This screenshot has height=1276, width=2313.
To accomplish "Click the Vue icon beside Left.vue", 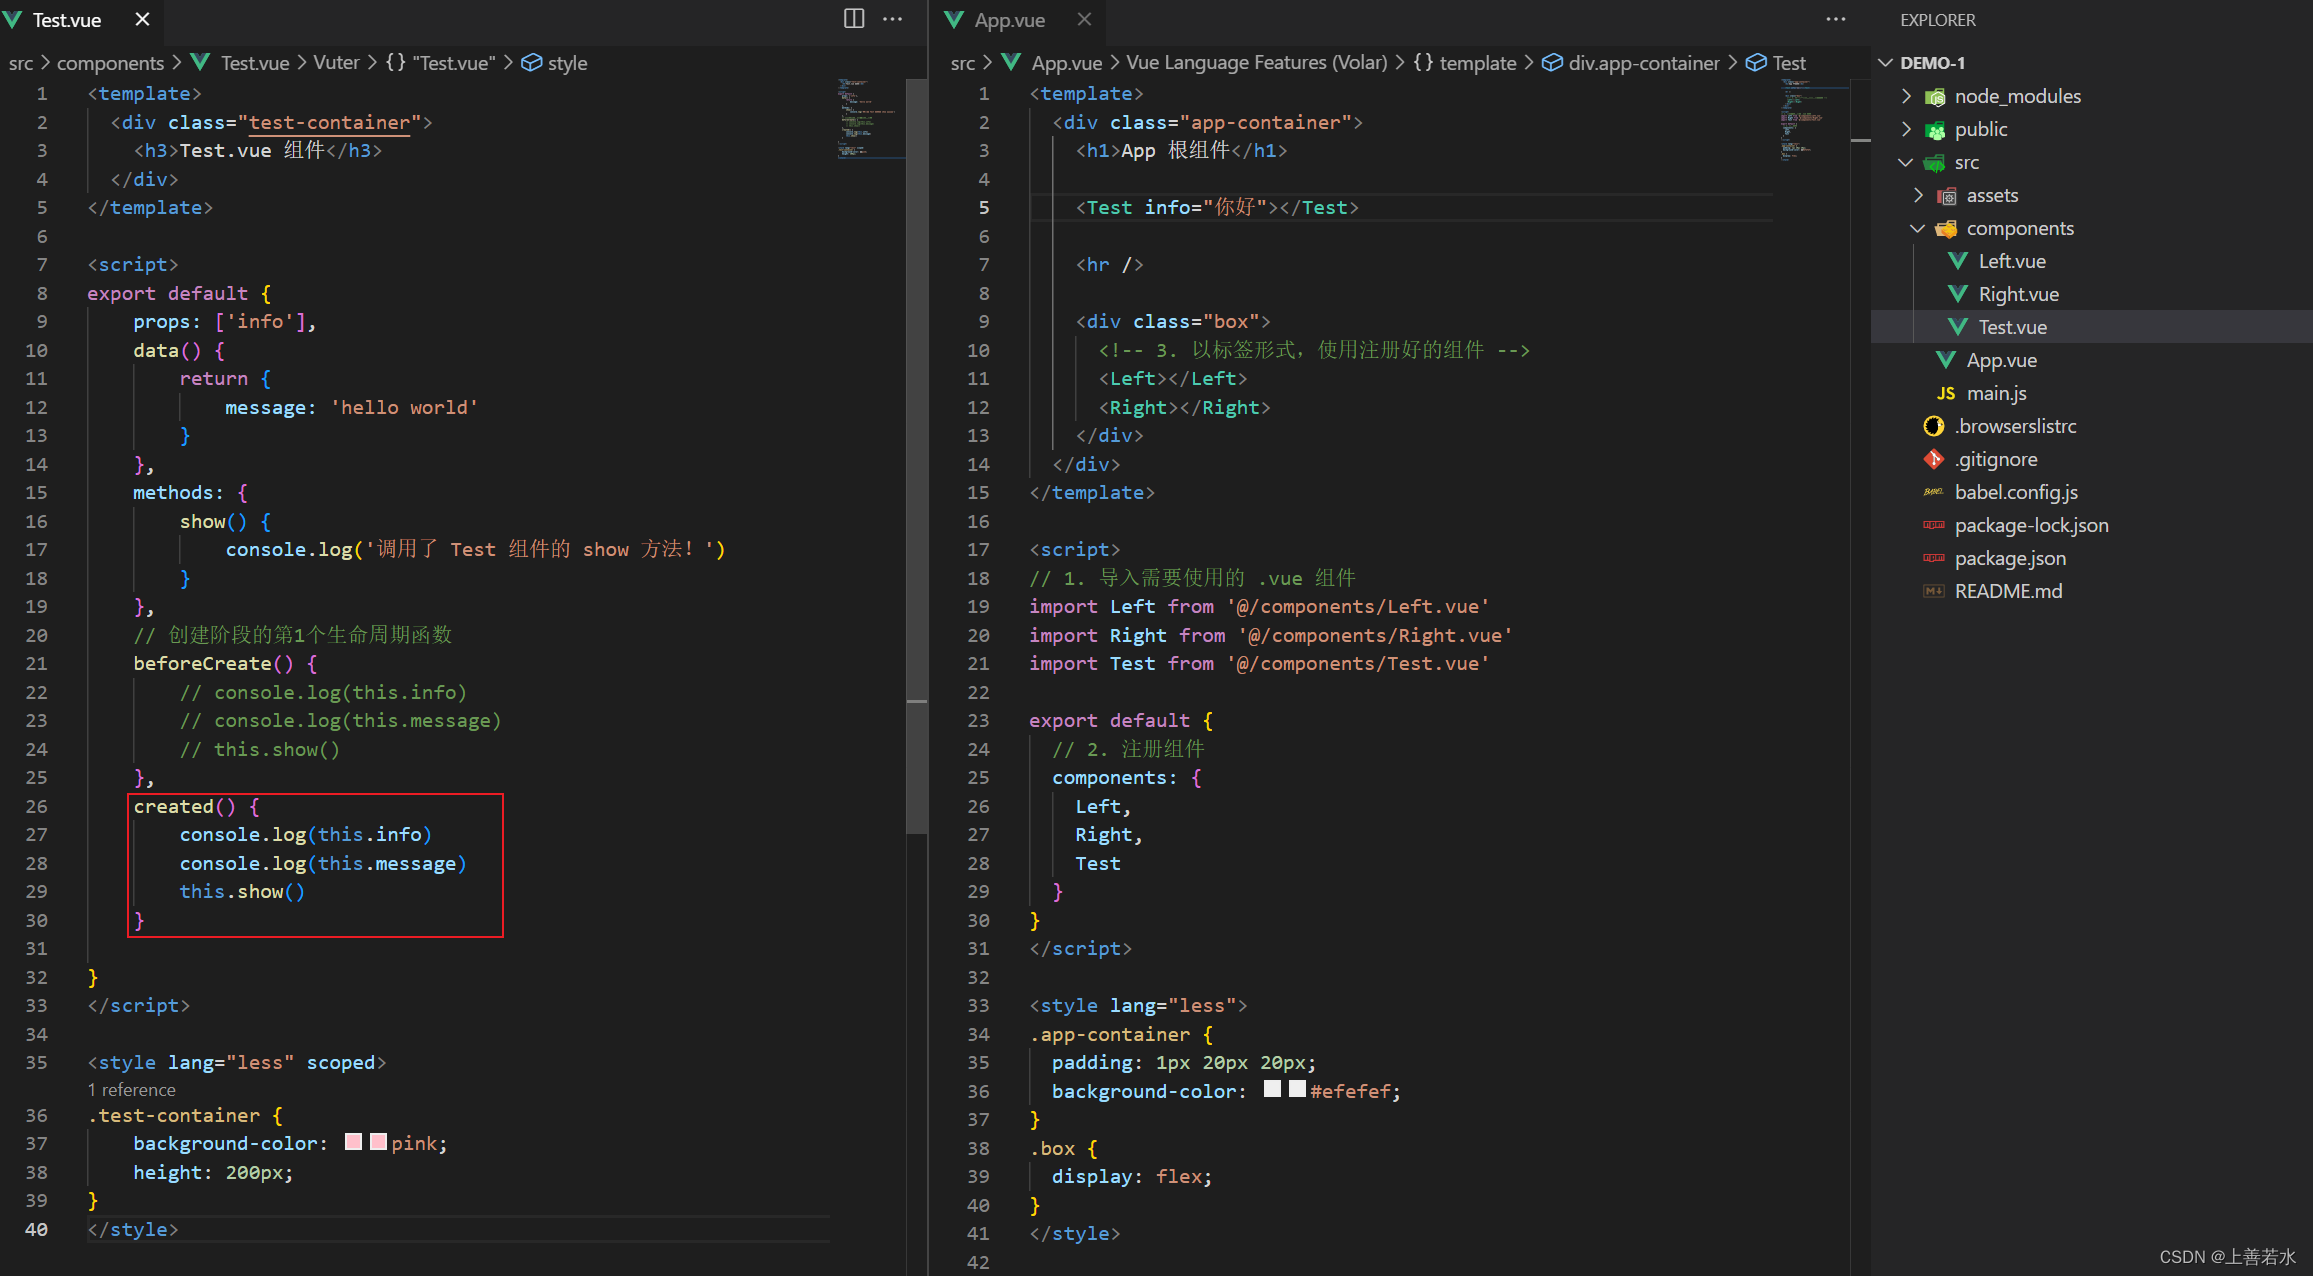I will pyautogui.click(x=1958, y=261).
